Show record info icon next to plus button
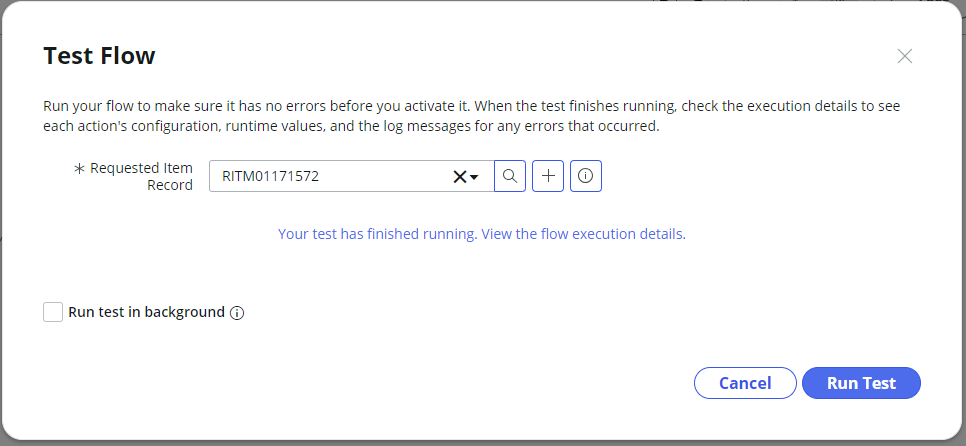Image resolution: width=966 pixels, height=446 pixels. [x=586, y=176]
